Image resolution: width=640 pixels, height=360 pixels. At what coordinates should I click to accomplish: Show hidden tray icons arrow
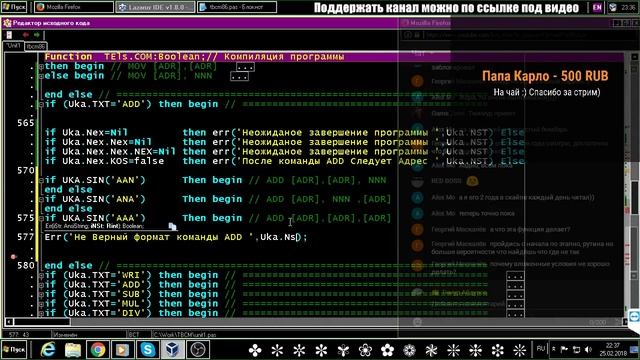click(553, 349)
